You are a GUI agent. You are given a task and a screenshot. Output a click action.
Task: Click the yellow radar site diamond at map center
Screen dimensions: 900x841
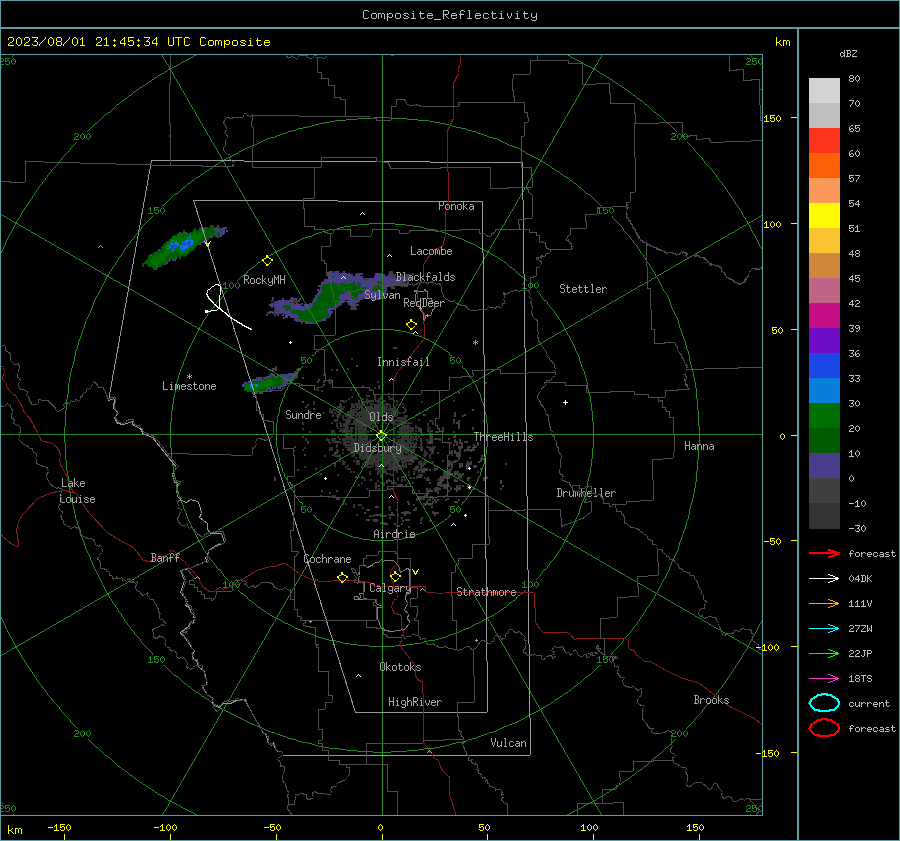[x=381, y=436]
